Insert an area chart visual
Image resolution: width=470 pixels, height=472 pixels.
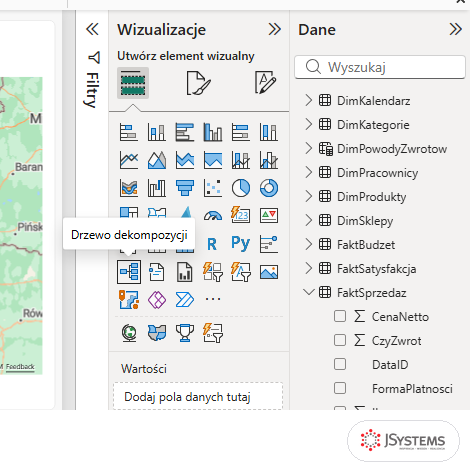click(x=157, y=160)
